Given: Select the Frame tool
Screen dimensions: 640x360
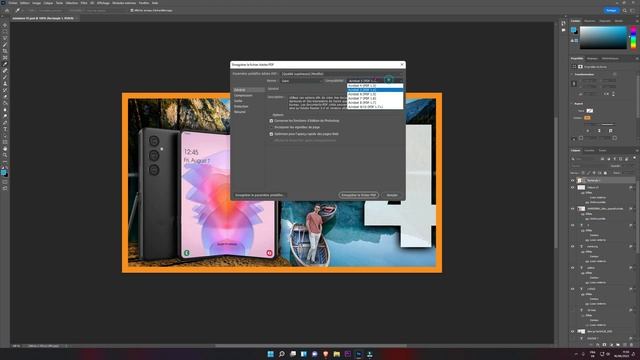Looking at the screenshot, I should [x=5, y=58].
